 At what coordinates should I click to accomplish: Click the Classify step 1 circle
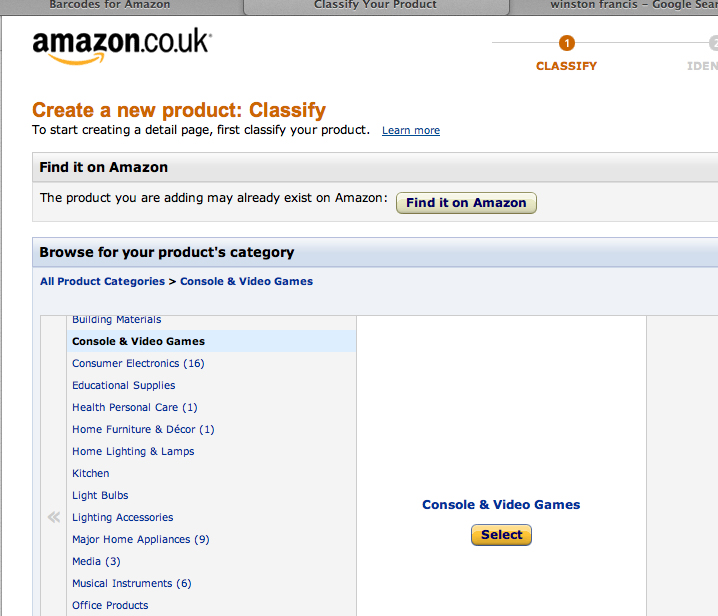click(x=567, y=43)
